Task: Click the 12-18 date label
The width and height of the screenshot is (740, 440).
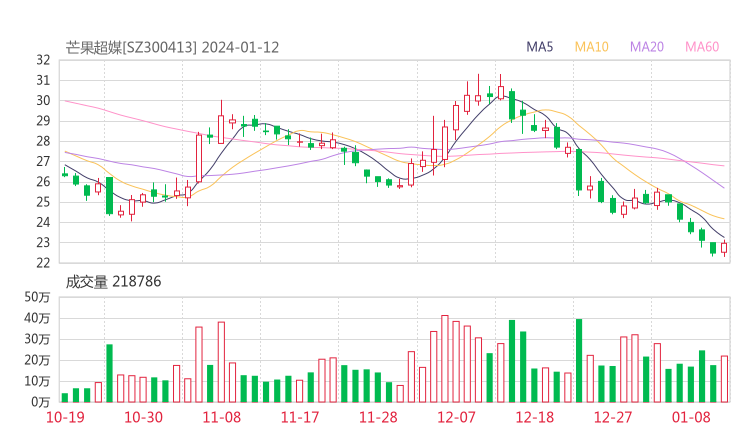Action: coord(535,417)
